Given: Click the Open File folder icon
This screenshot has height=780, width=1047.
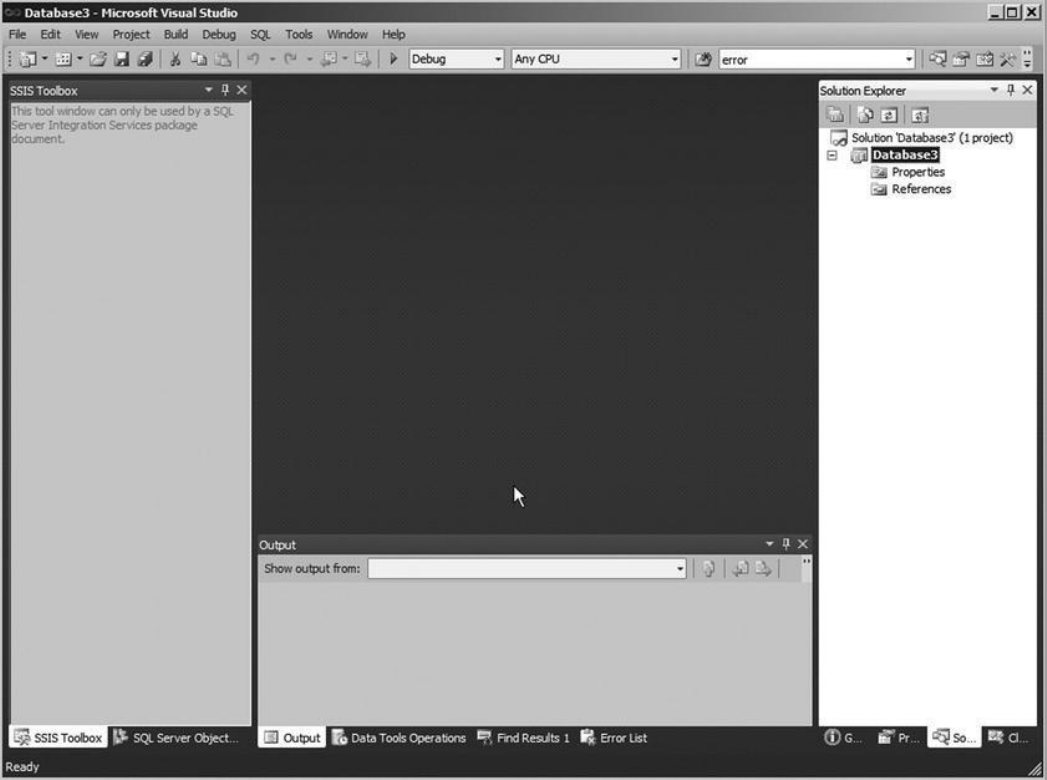Looking at the screenshot, I should (97, 59).
